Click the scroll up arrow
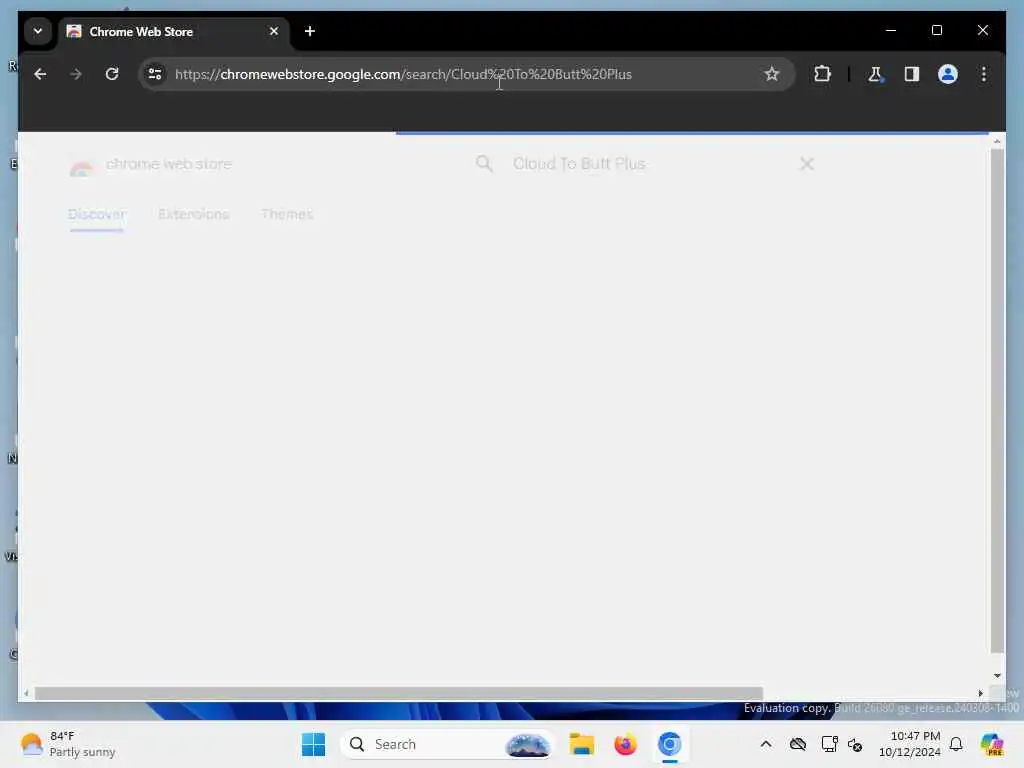 point(997,141)
